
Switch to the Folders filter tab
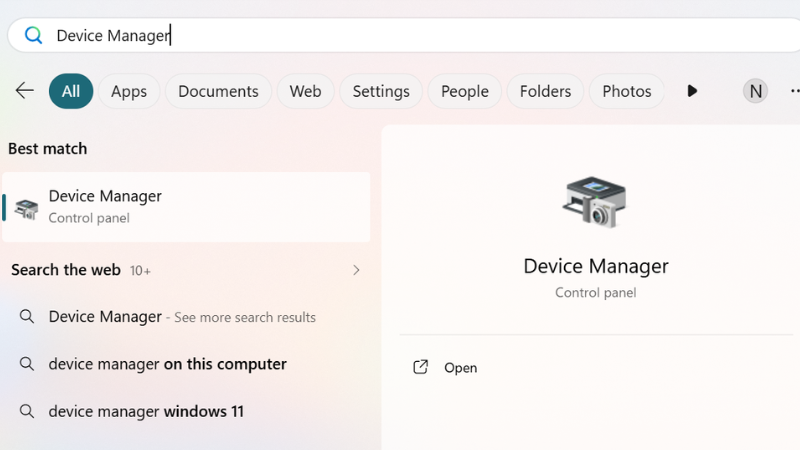[545, 91]
